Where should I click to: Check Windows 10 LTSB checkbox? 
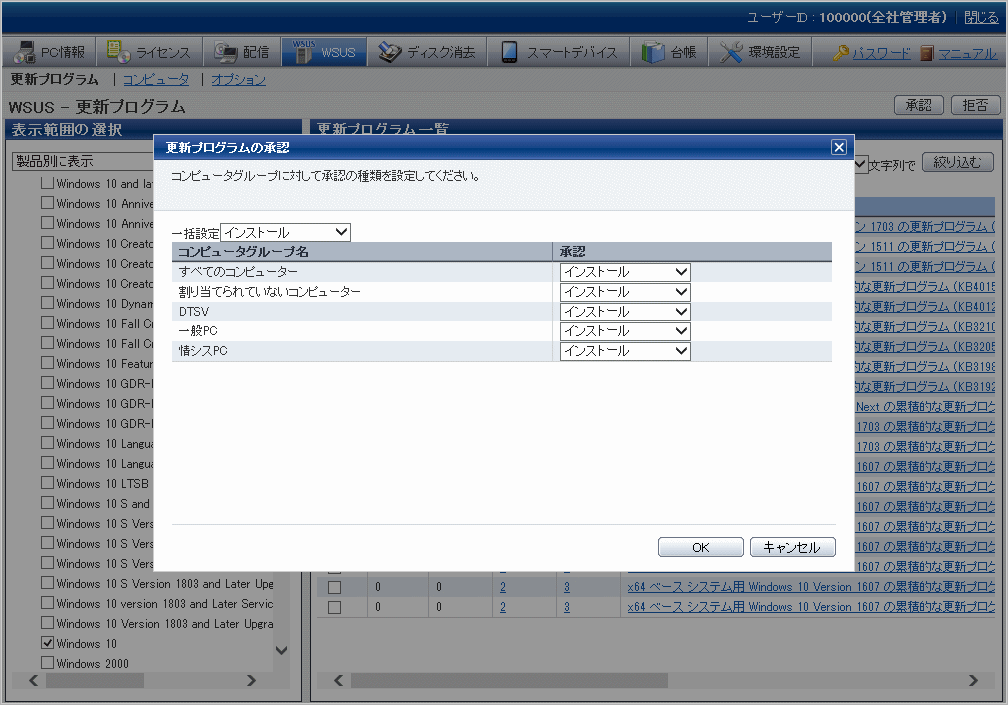click(x=47, y=483)
